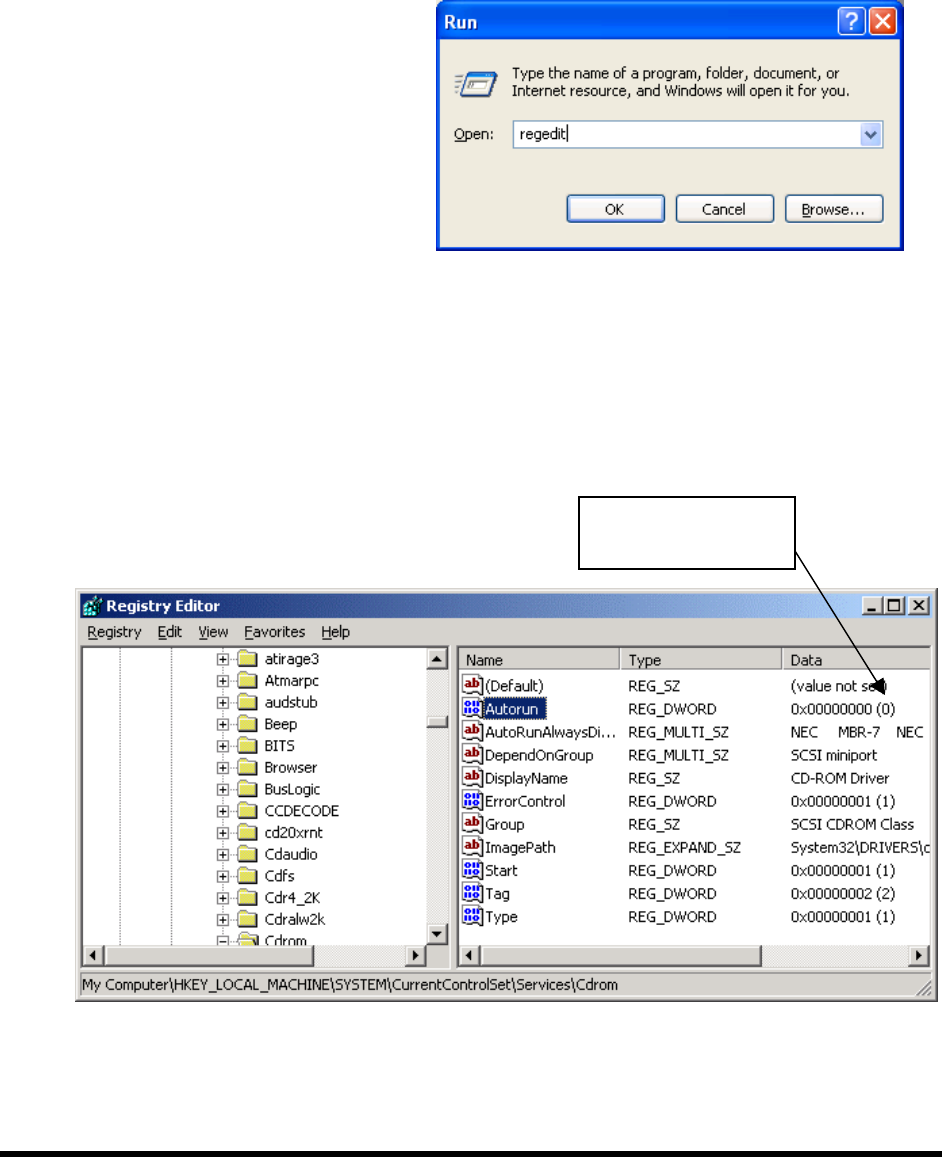Screen dimensions: 942x1157
Task: Select the Cdfs key label in tree
Action: (x=280, y=876)
